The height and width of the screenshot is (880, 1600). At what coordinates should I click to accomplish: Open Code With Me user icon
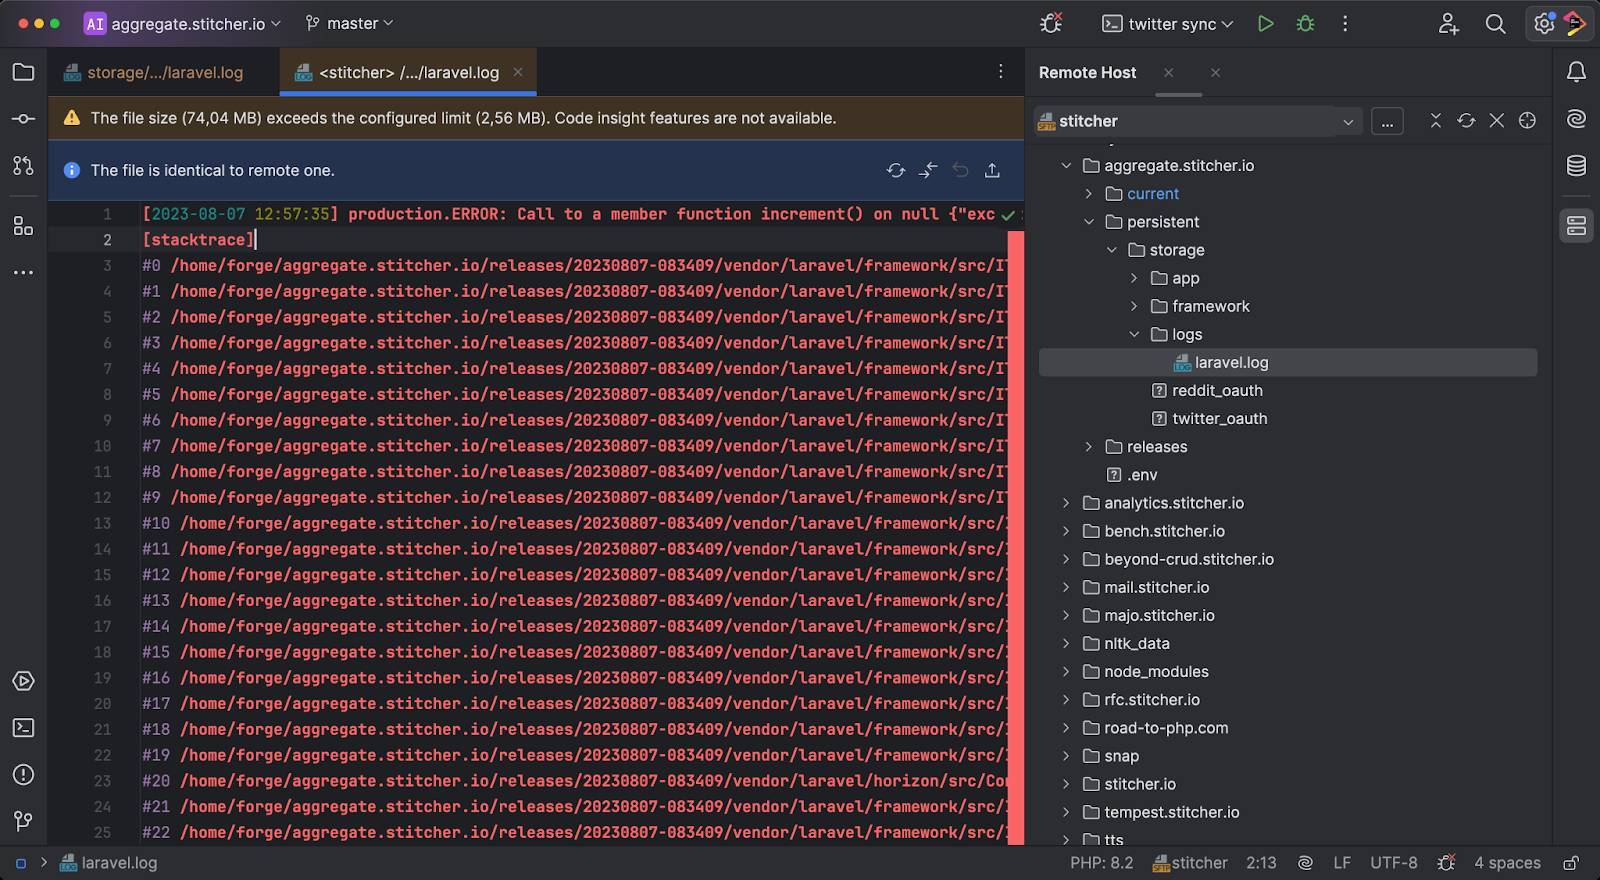click(1448, 24)
